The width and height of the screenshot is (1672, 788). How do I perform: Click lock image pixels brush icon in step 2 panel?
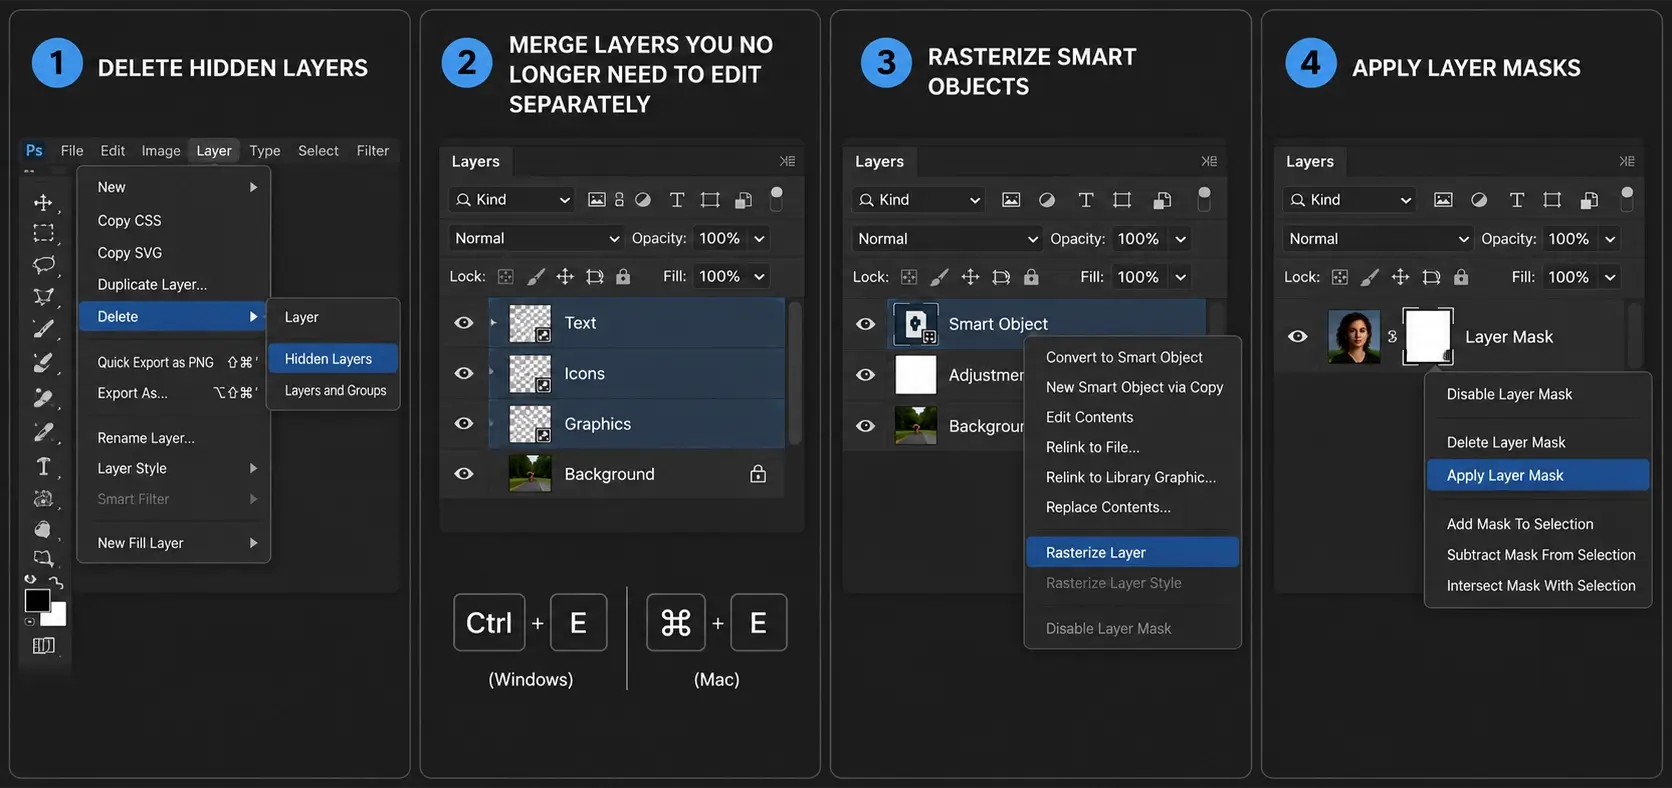pyautogui.click(x=536, y=276)
